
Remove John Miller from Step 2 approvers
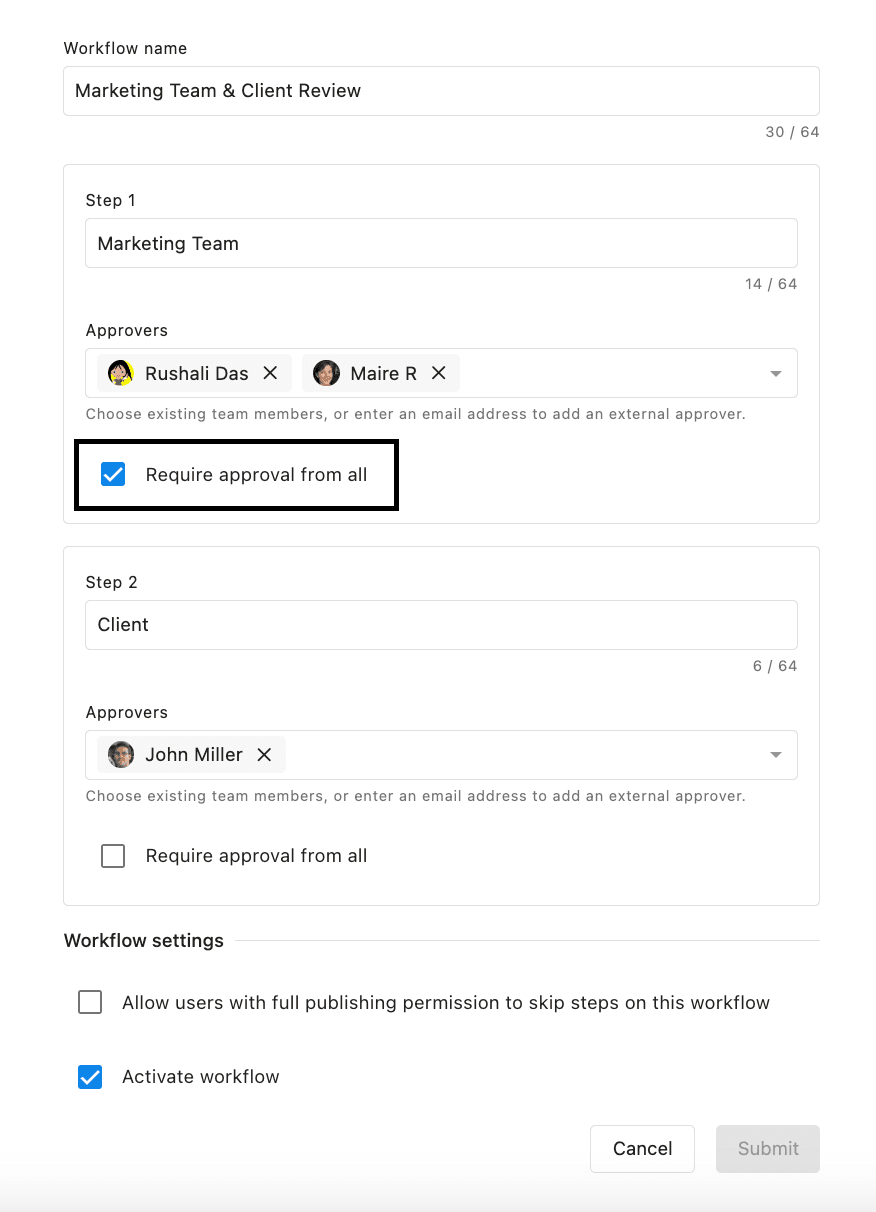[264, 755]
